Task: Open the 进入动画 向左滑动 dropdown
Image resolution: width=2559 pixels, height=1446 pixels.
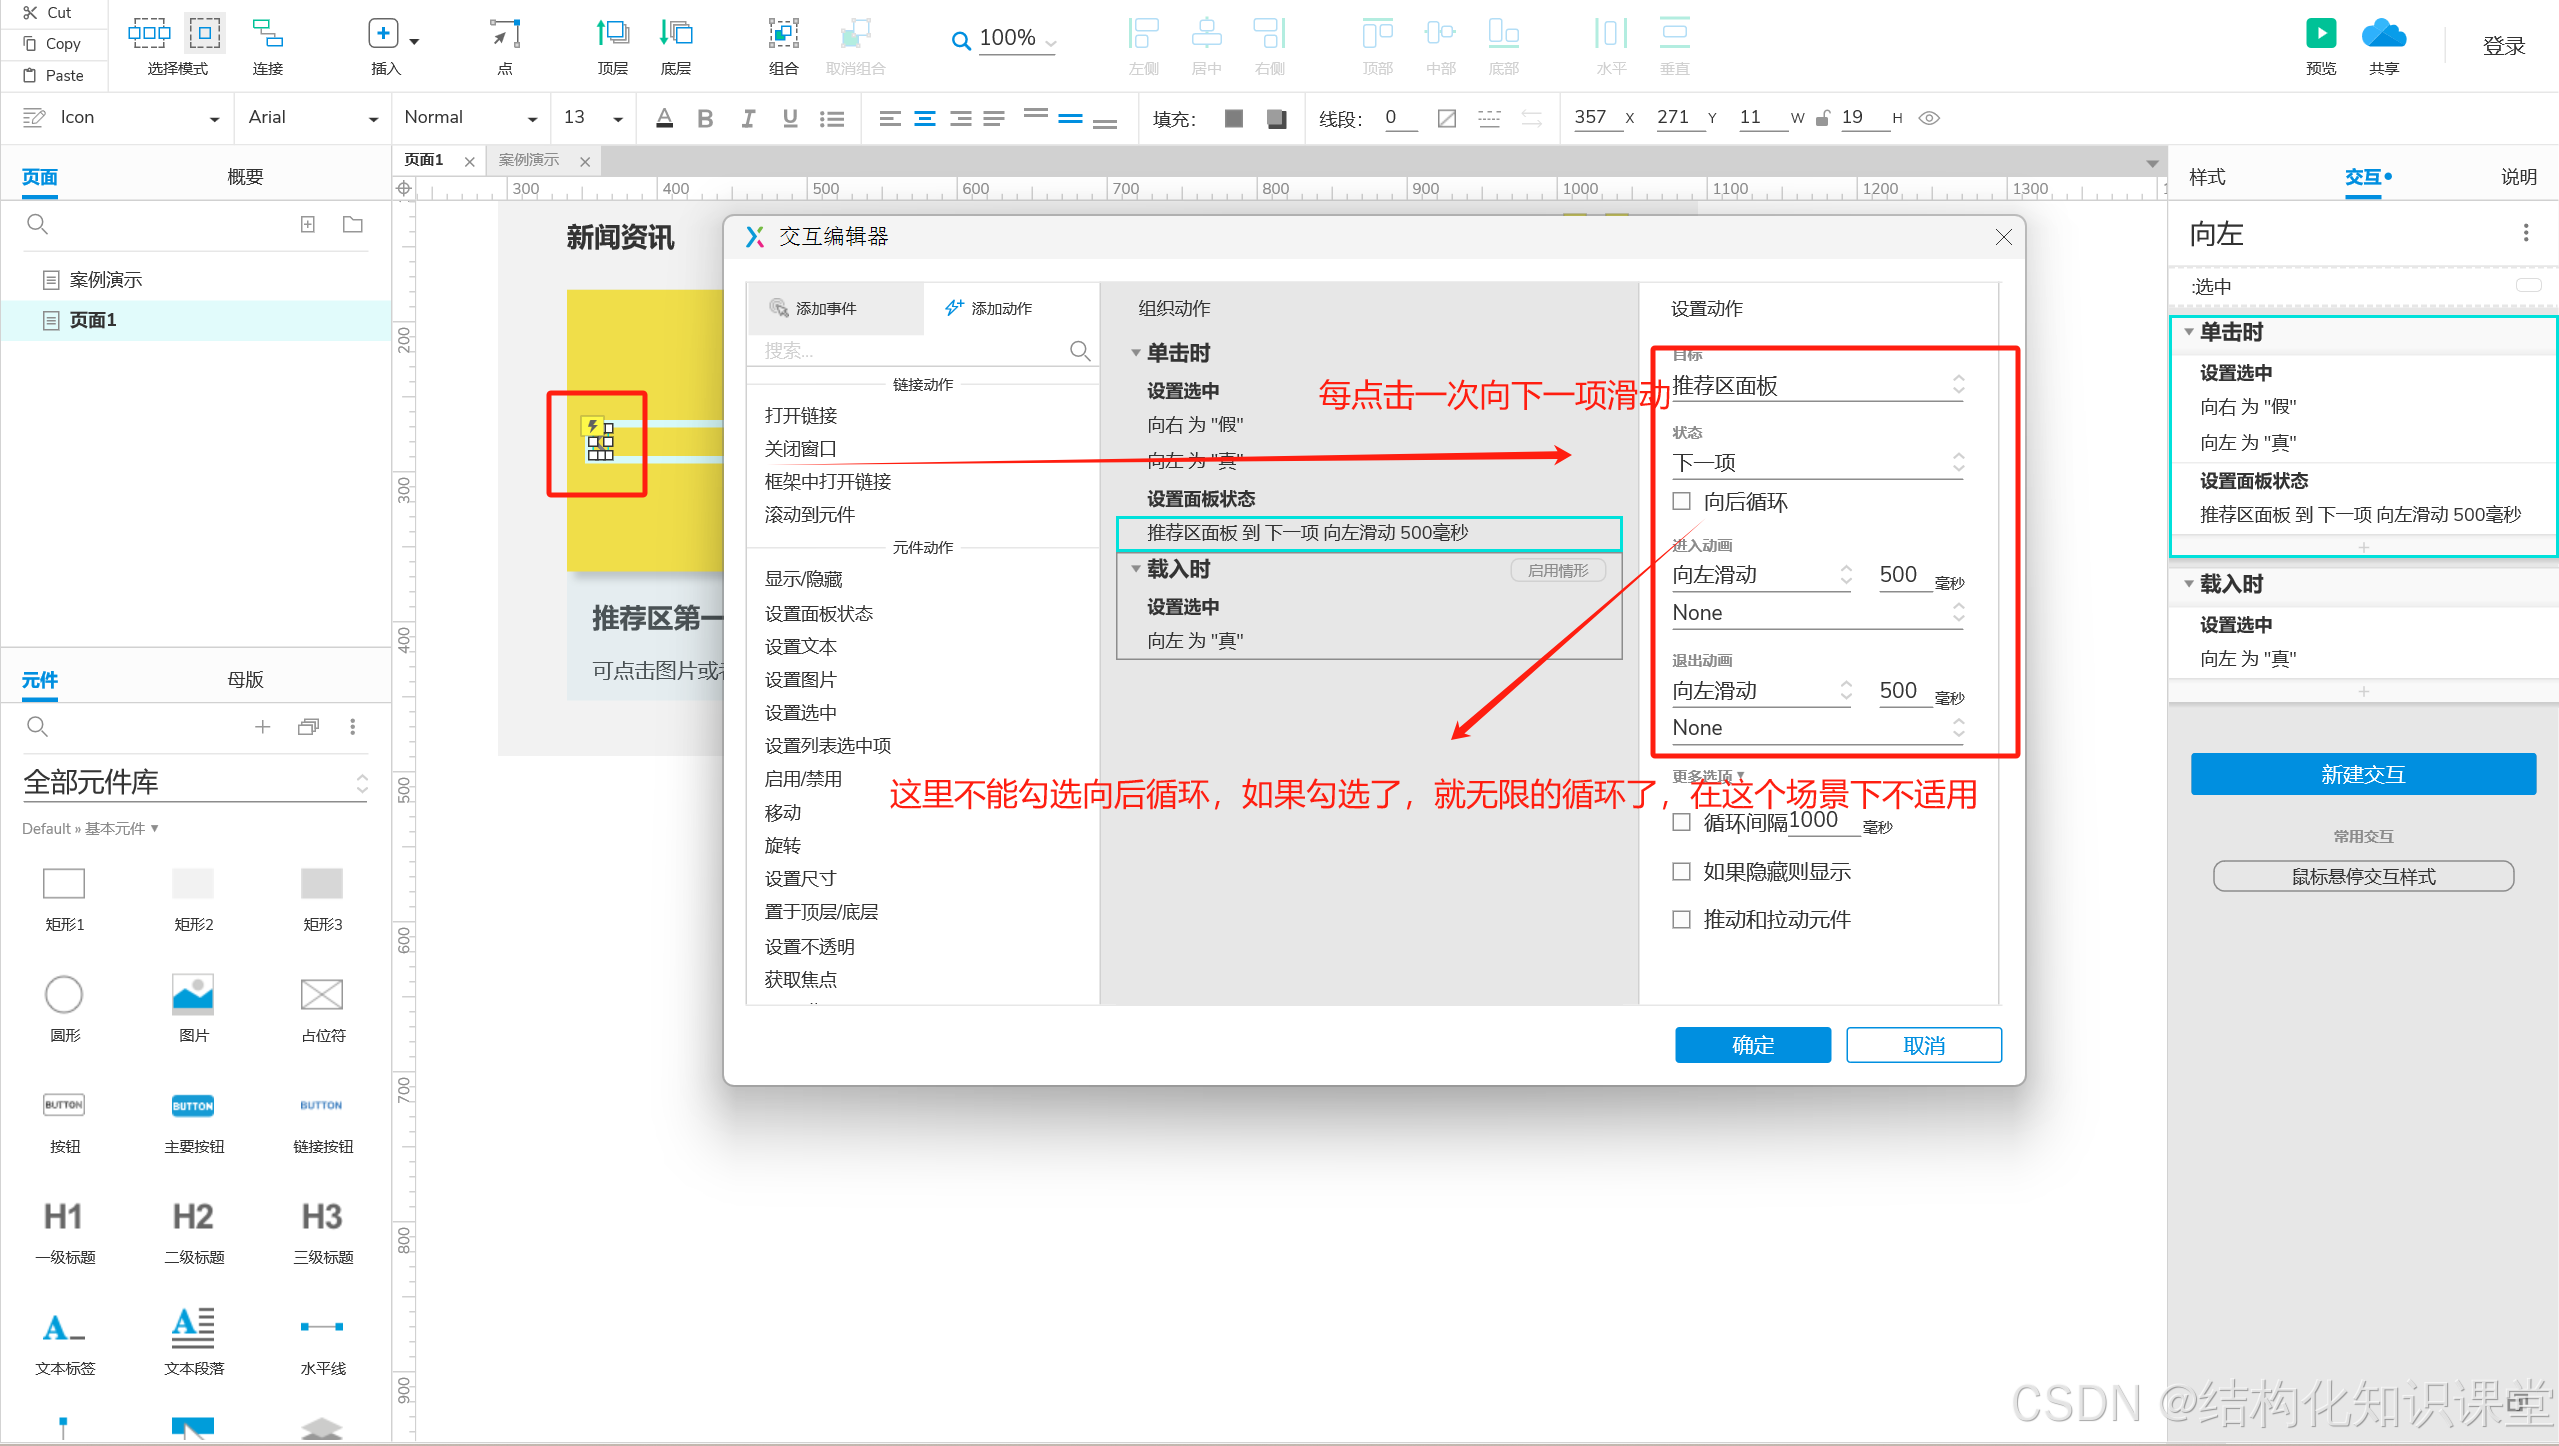Action: coord(1762,575)
